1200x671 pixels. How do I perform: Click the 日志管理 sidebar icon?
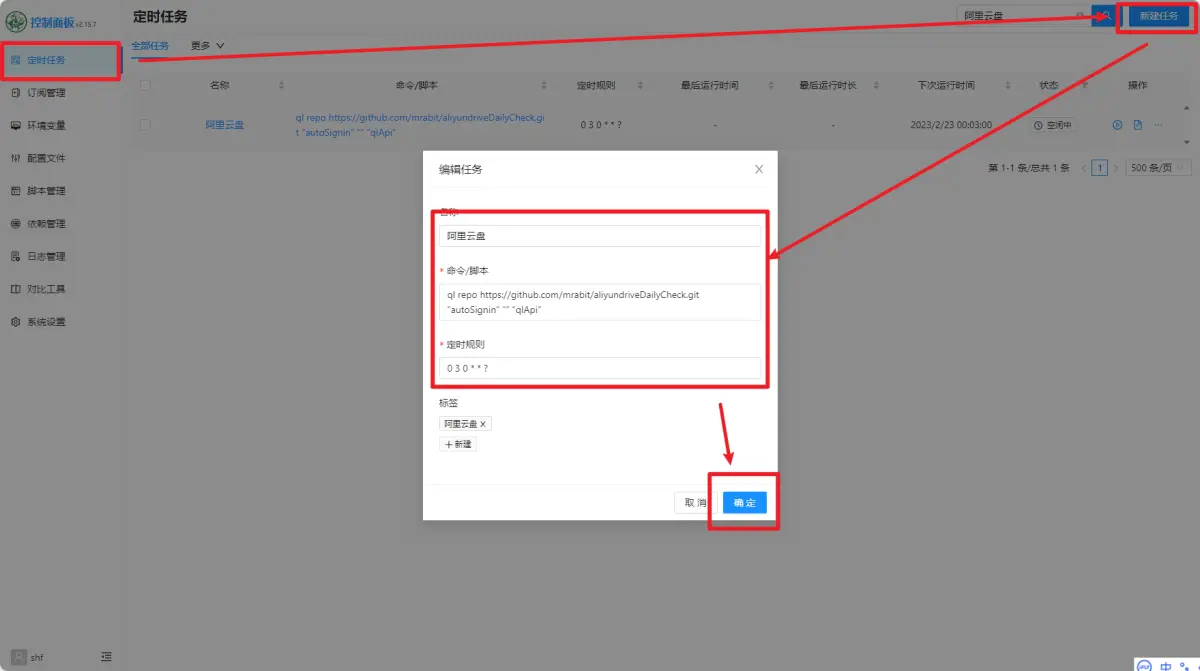tap(16, 257)
